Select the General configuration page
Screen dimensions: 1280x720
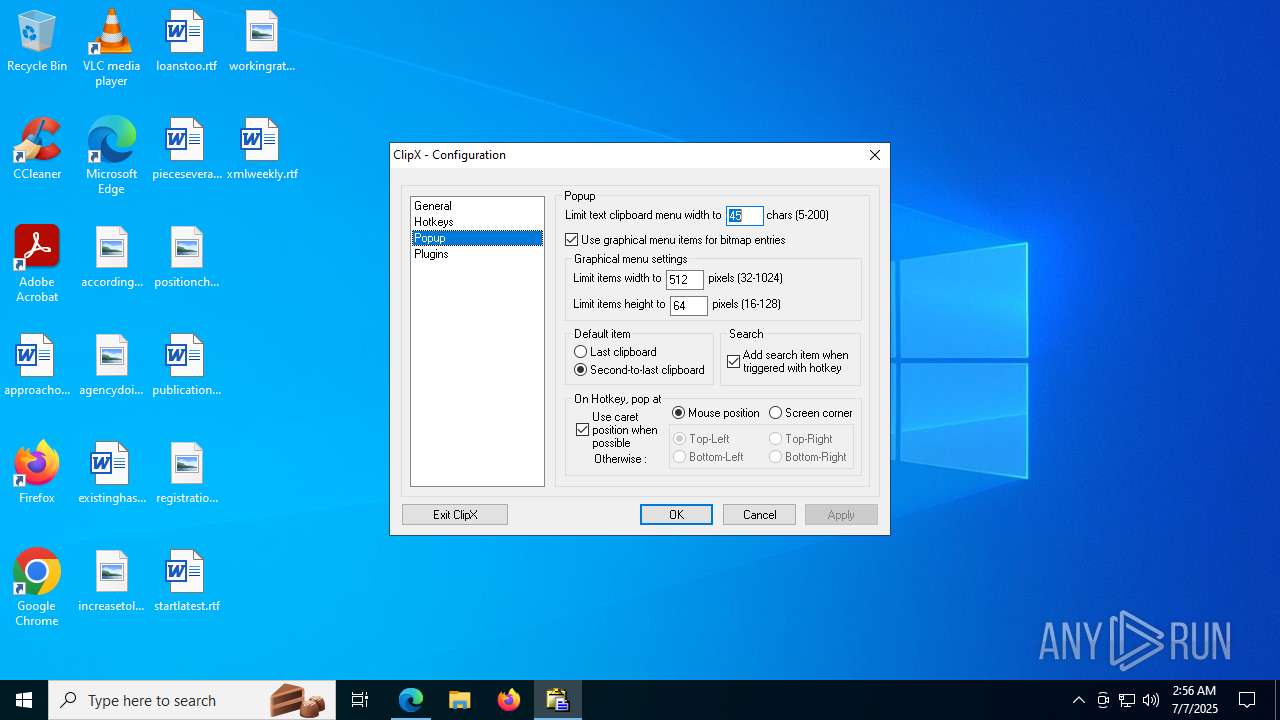477,206
